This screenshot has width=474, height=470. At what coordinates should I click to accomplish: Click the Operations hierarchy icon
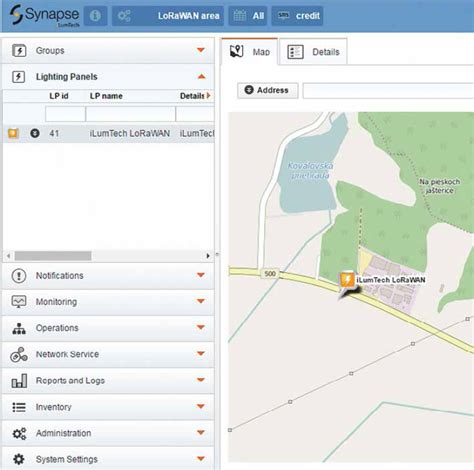19,328
